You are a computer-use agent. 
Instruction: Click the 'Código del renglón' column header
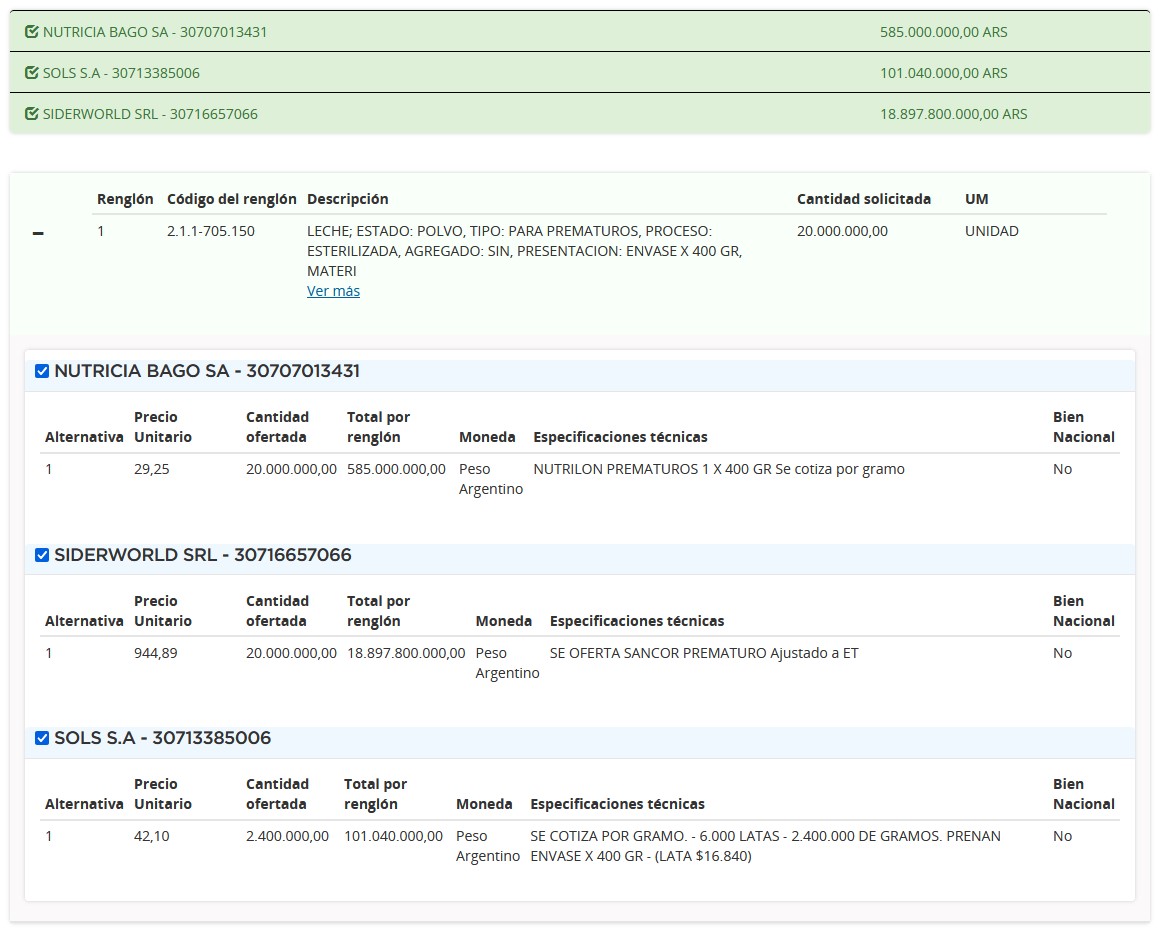(231, 199)
